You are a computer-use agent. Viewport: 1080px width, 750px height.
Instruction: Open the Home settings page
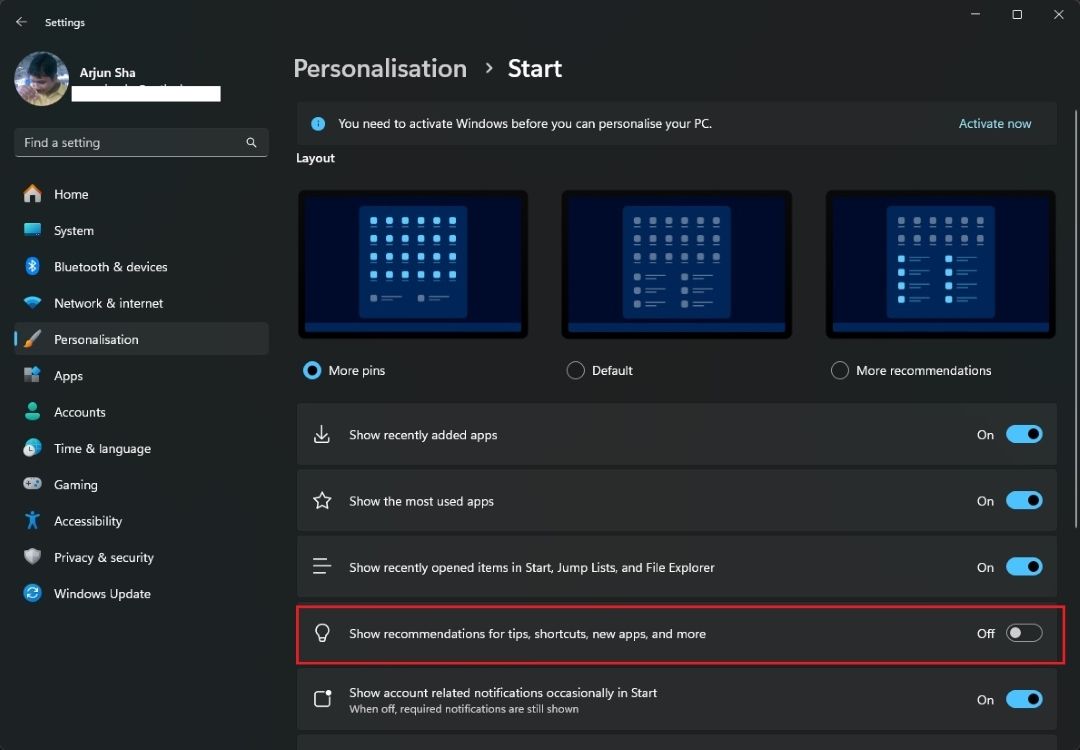[x=69, y=193]
